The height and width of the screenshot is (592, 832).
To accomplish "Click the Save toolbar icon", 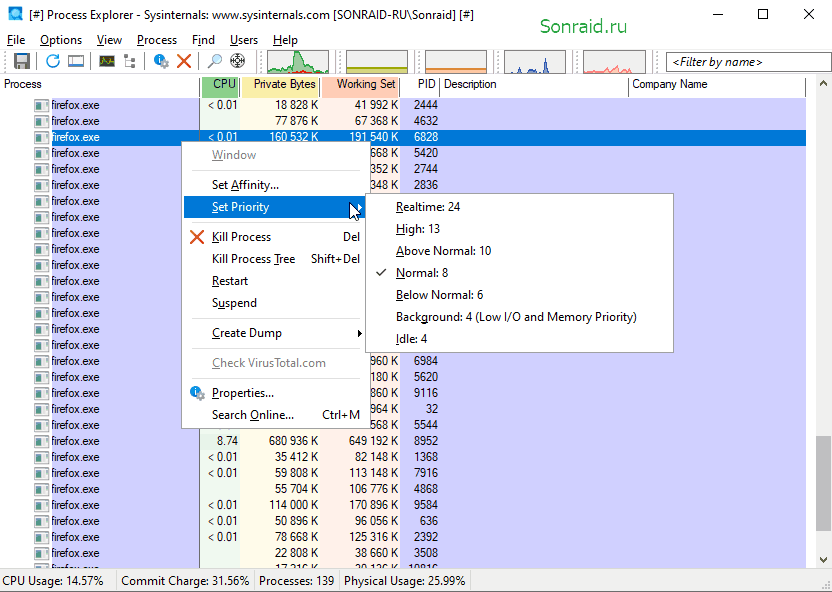I will [x=21, y=62].
